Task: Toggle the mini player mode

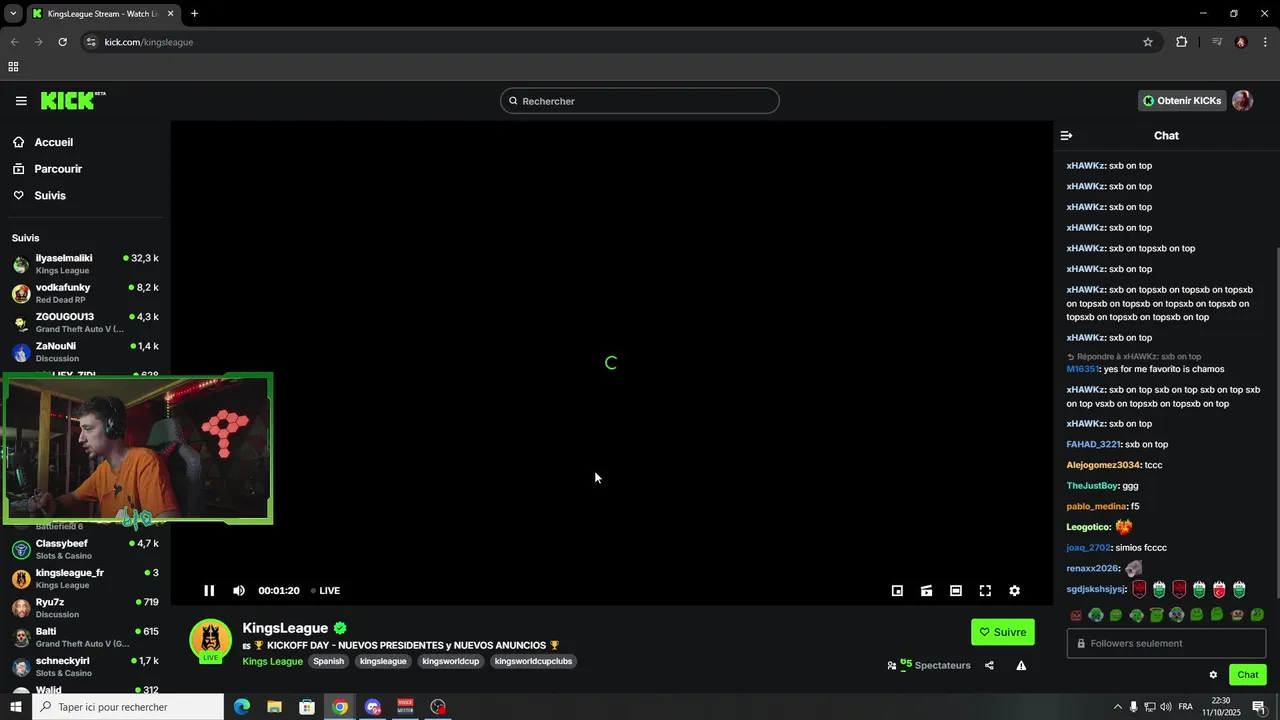Action: pyautogui.click(x=897, y=591)
